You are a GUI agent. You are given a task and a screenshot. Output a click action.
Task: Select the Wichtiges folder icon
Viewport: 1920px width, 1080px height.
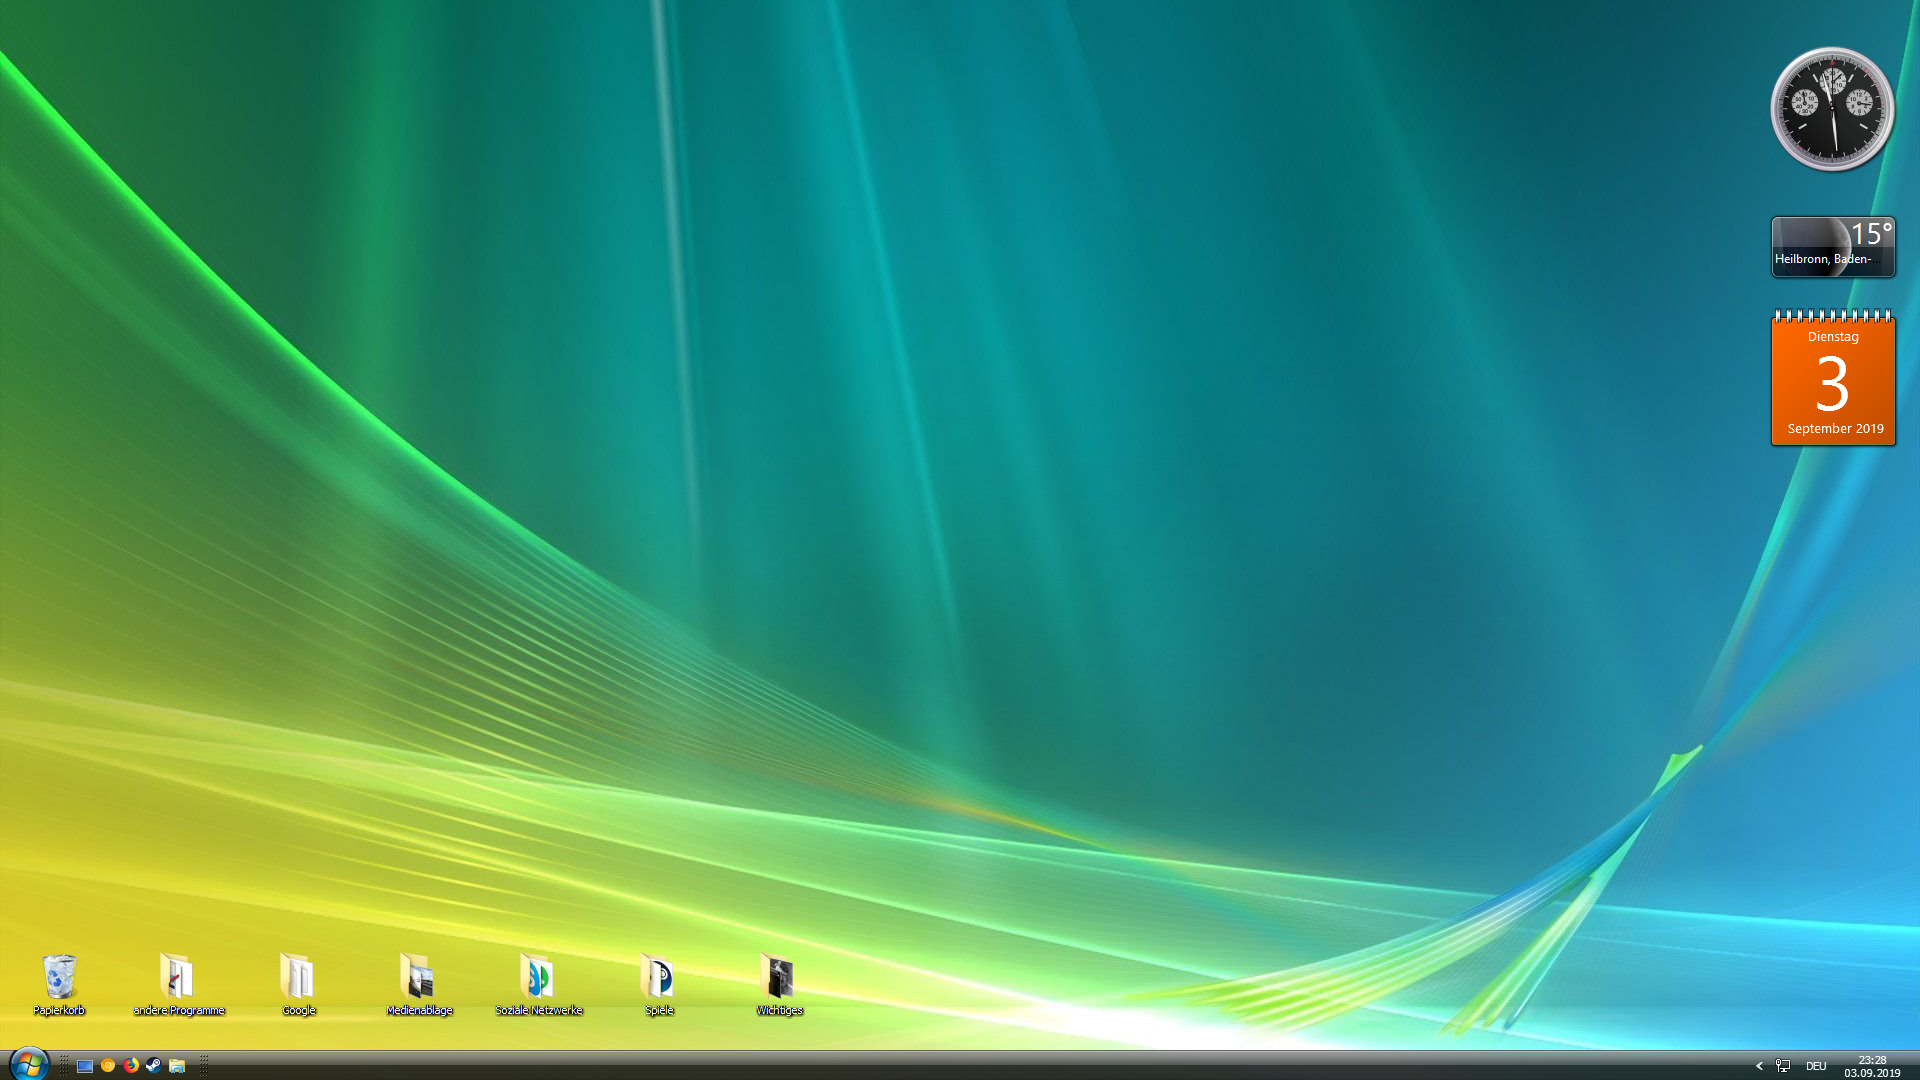[779, 978]
